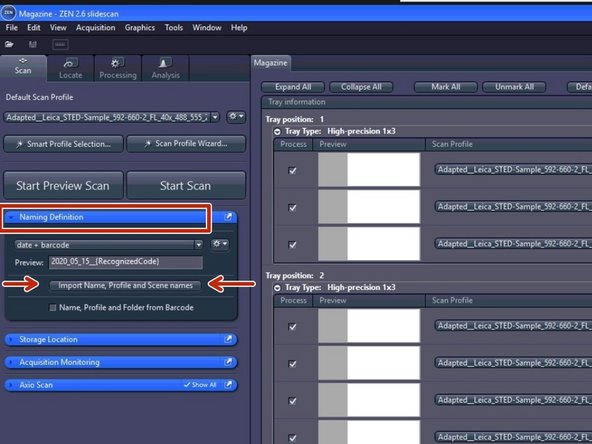The height and width of the screenshot is (444, 592).
Task: Click the Start Scan button
Action: [x=186, y=185]
